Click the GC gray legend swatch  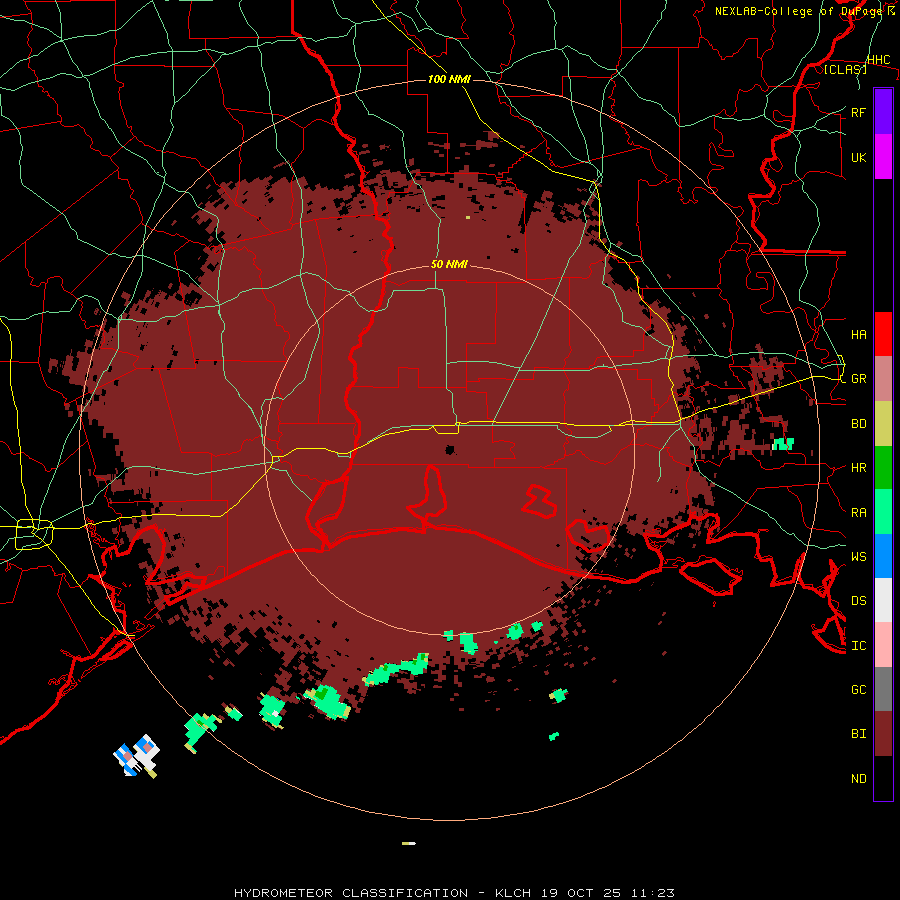pos(883,689)
